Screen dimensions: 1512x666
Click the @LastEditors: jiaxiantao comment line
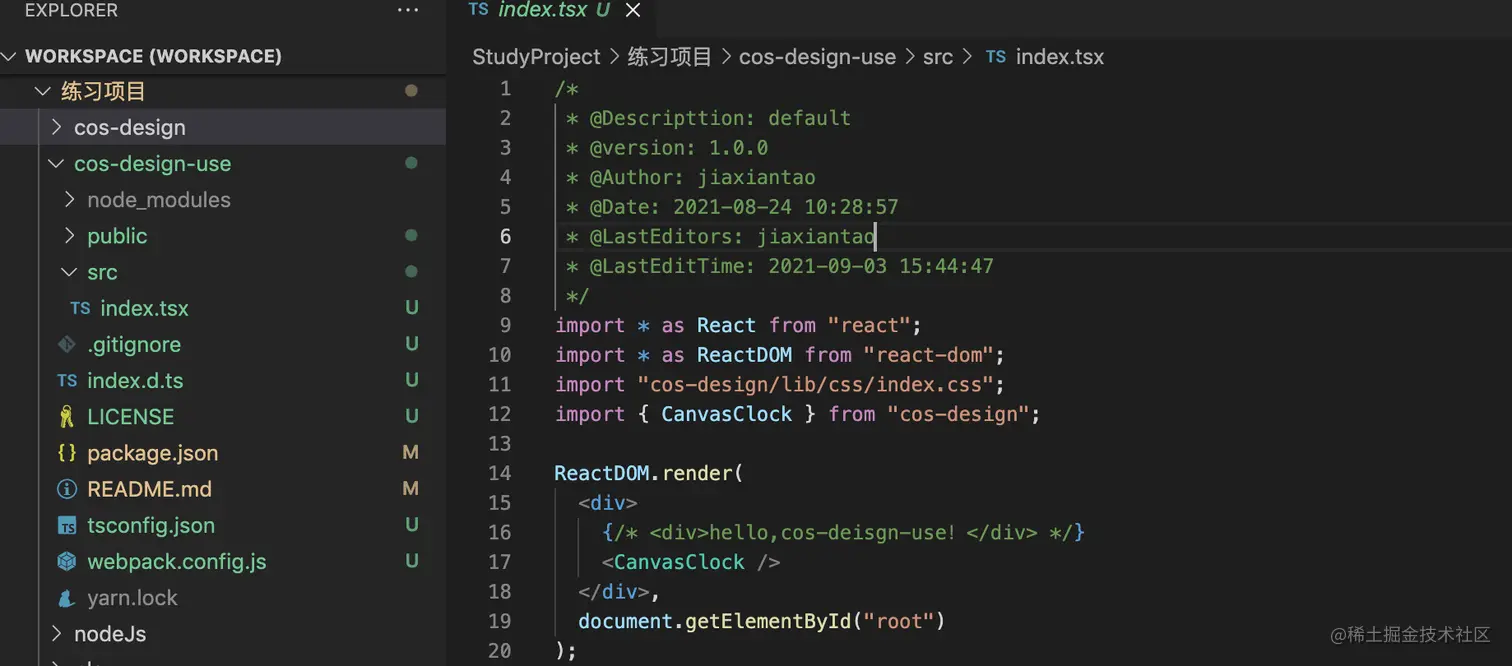click(721, 236)
